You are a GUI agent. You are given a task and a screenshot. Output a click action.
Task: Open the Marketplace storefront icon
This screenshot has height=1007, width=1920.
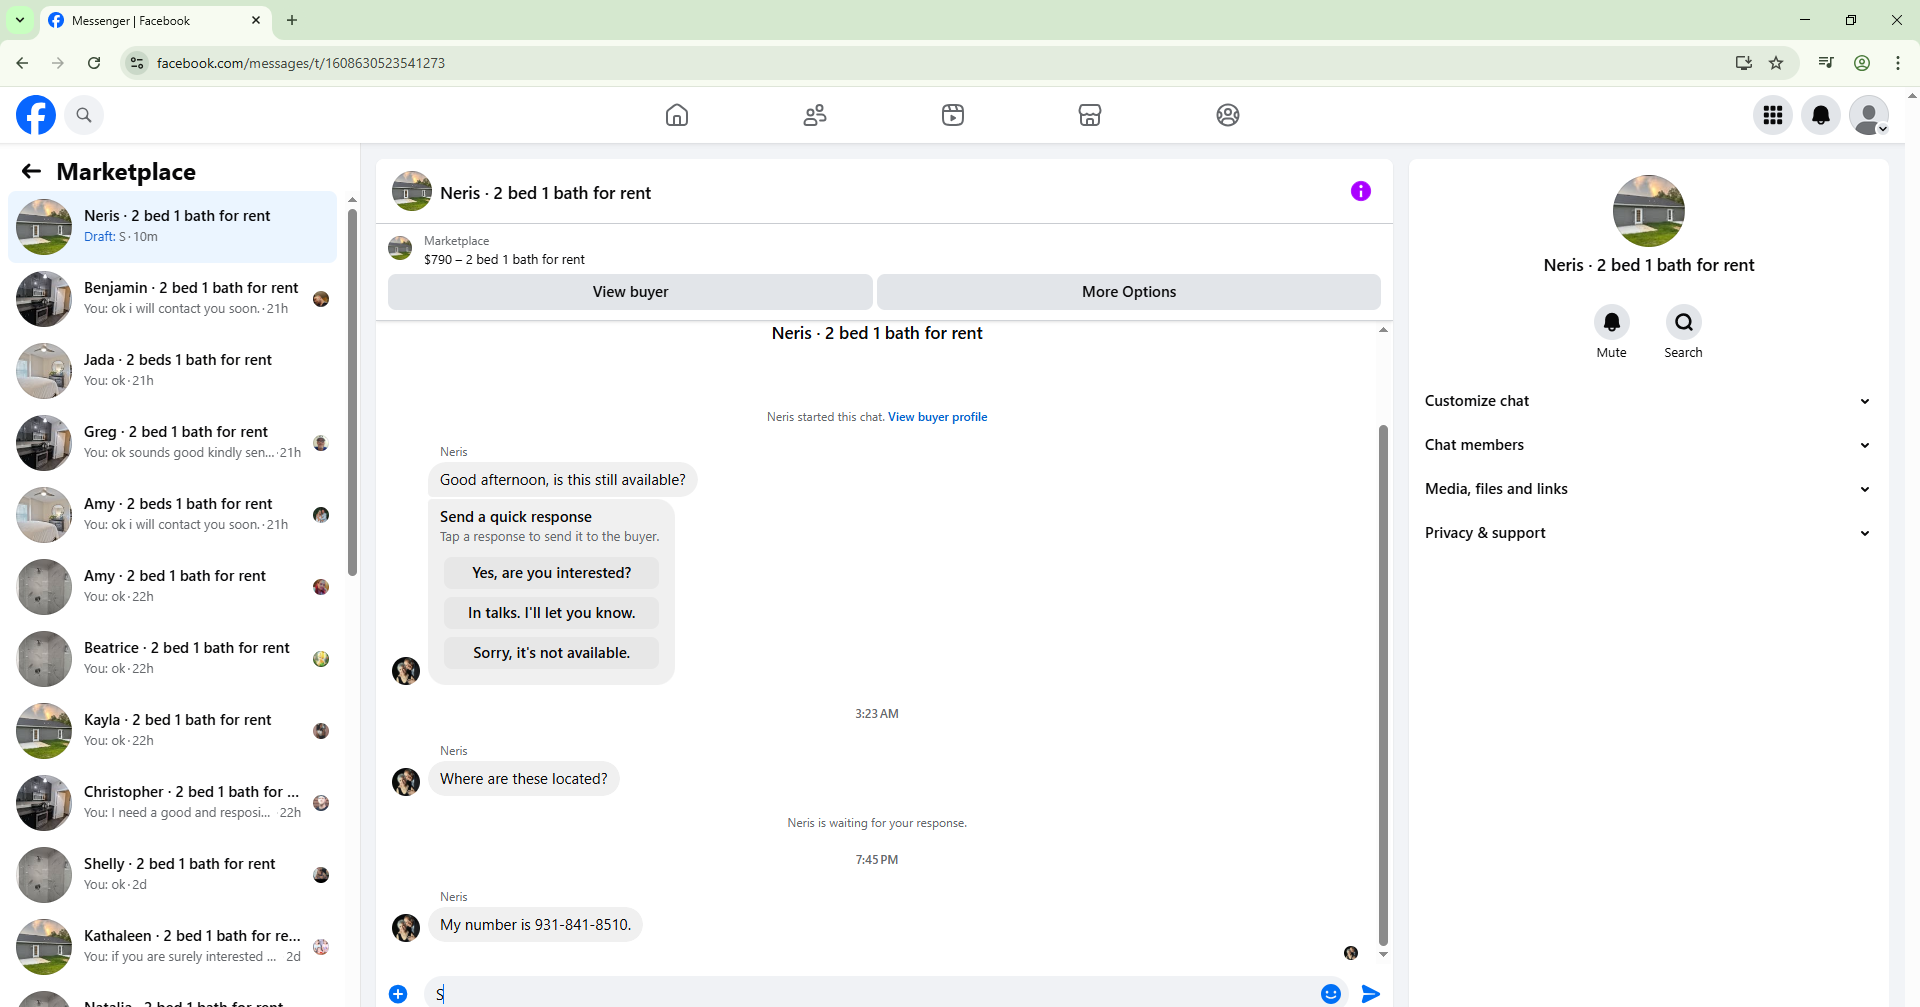point(1090,115)
